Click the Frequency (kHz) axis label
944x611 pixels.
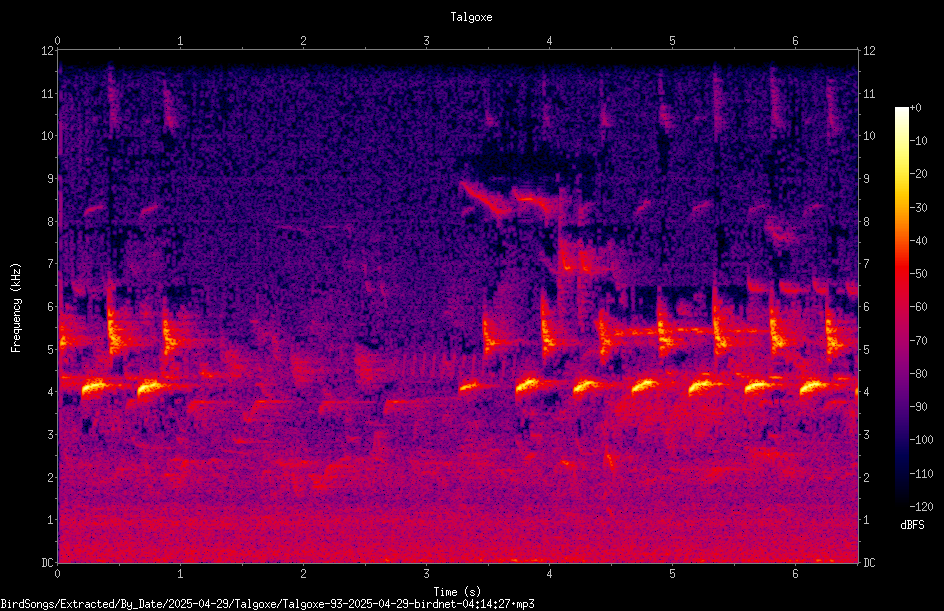point(16,308)
